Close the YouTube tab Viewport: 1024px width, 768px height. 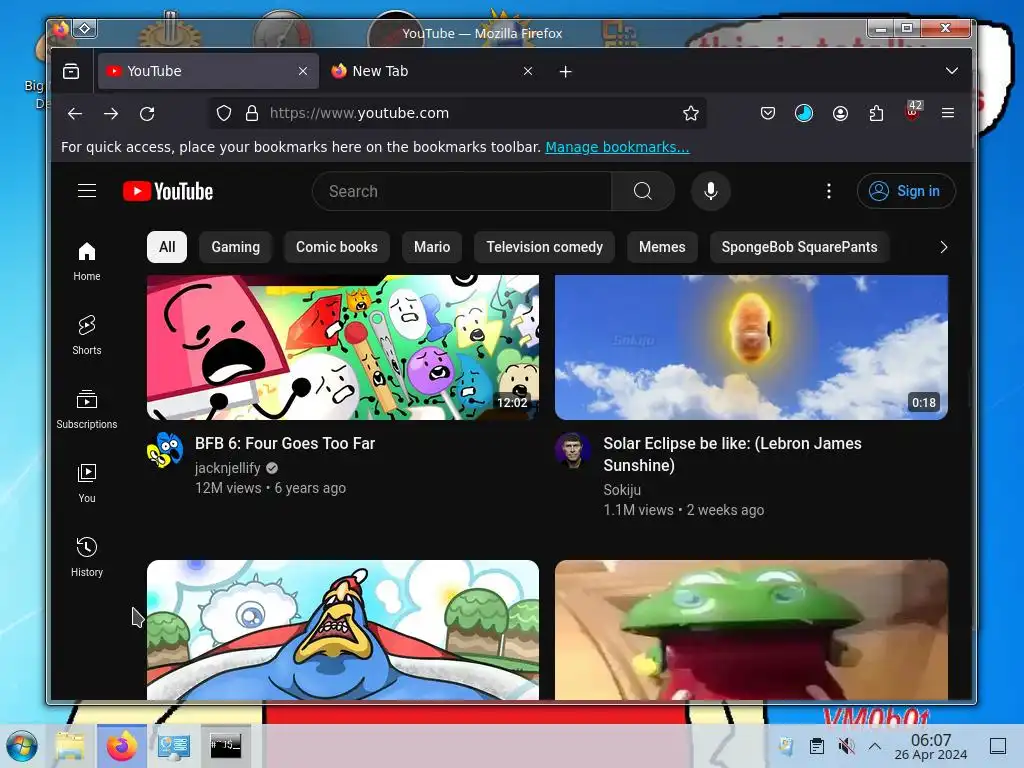pyautogui.click(x=302, y=71)
